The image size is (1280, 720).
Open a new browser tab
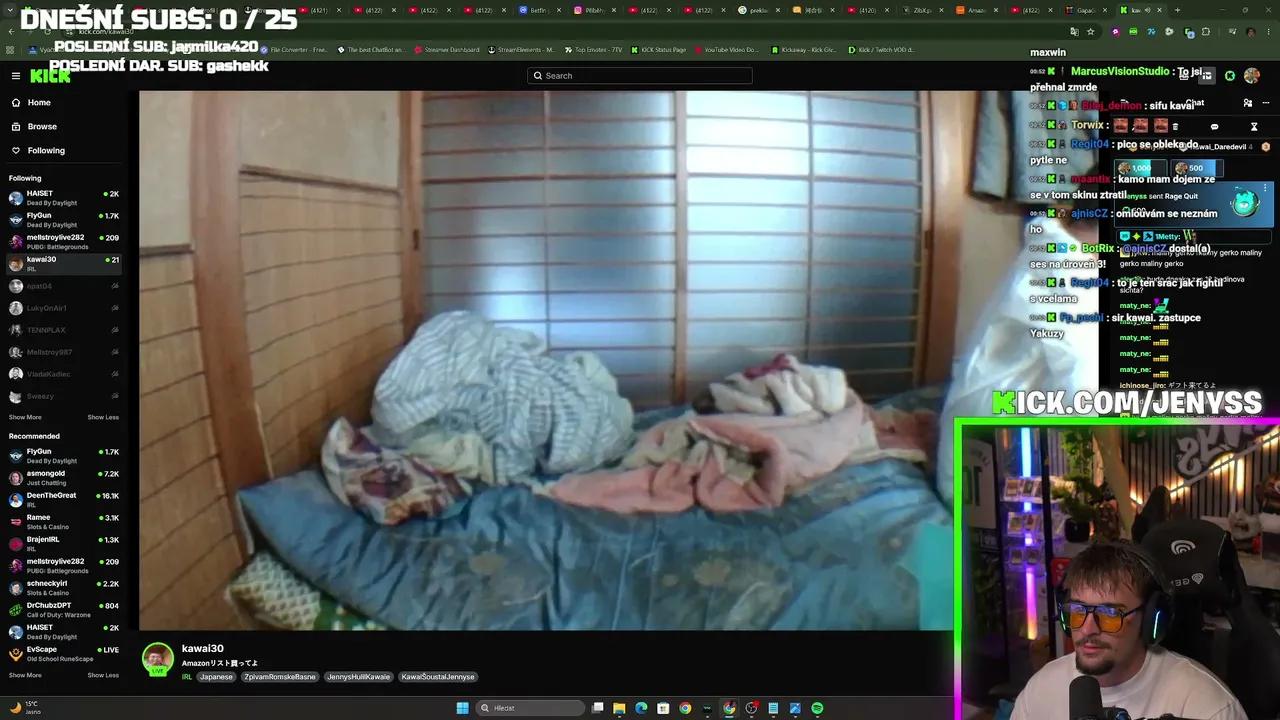(1177, 10)
